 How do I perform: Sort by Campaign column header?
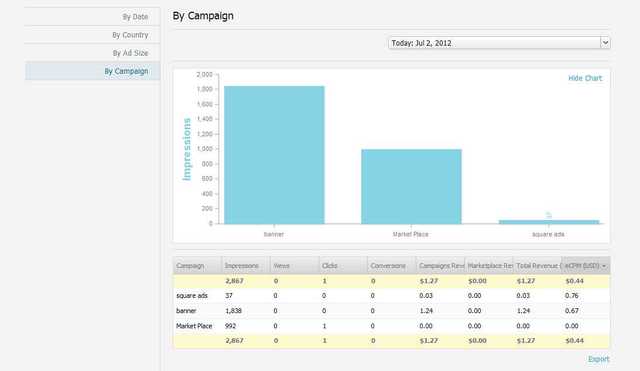click(x=198, y=266)
